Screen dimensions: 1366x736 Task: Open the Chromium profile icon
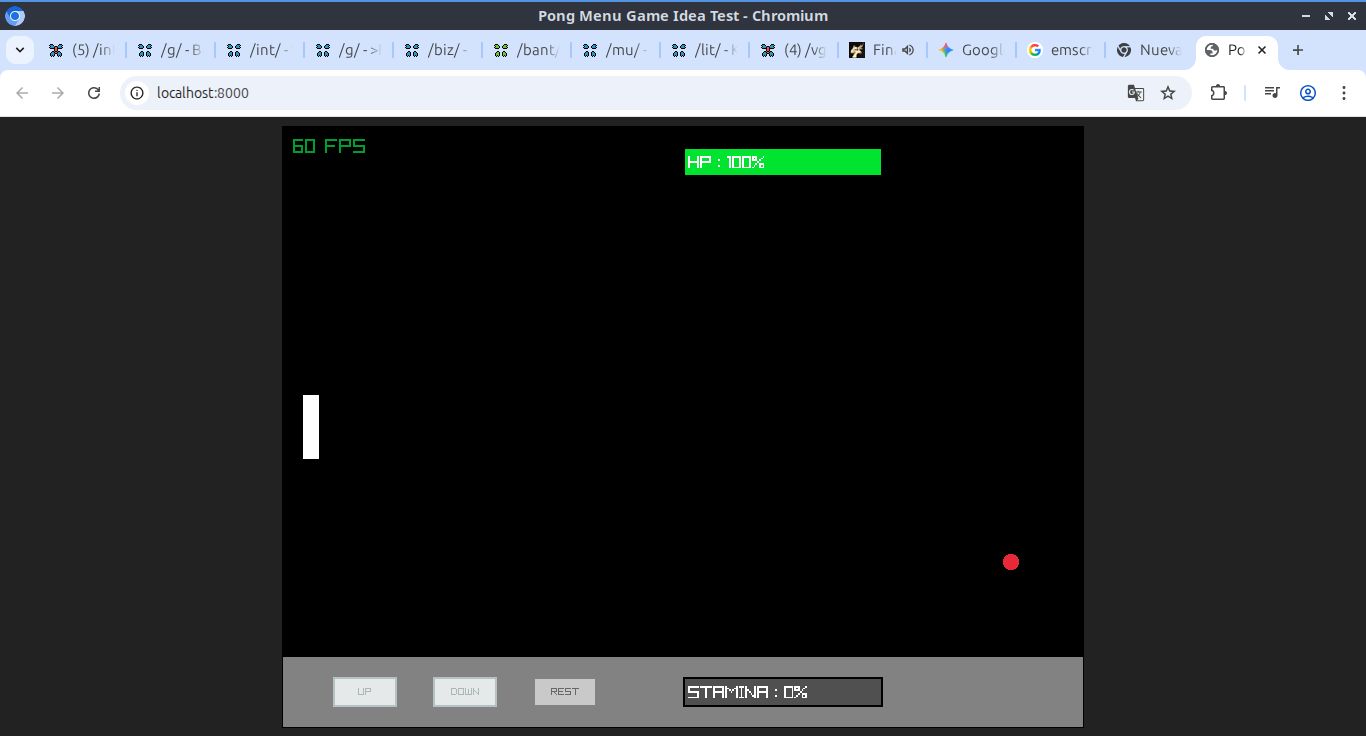tap(1308, 93)
